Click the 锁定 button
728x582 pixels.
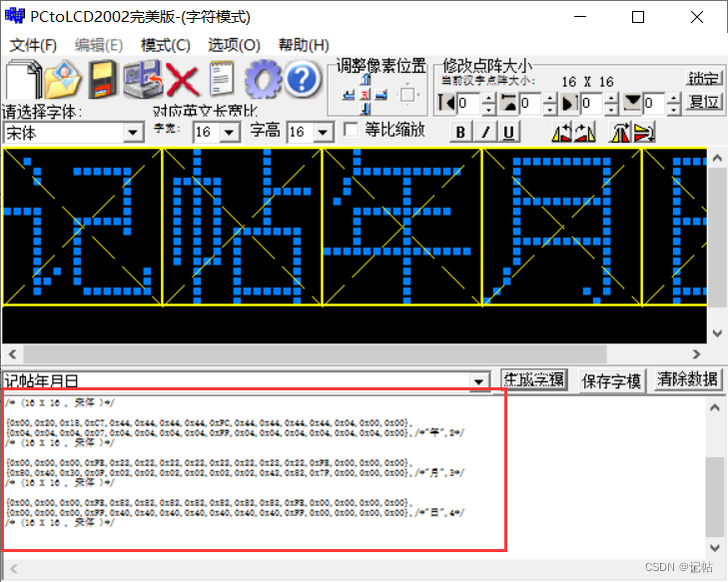coord(704,78)
